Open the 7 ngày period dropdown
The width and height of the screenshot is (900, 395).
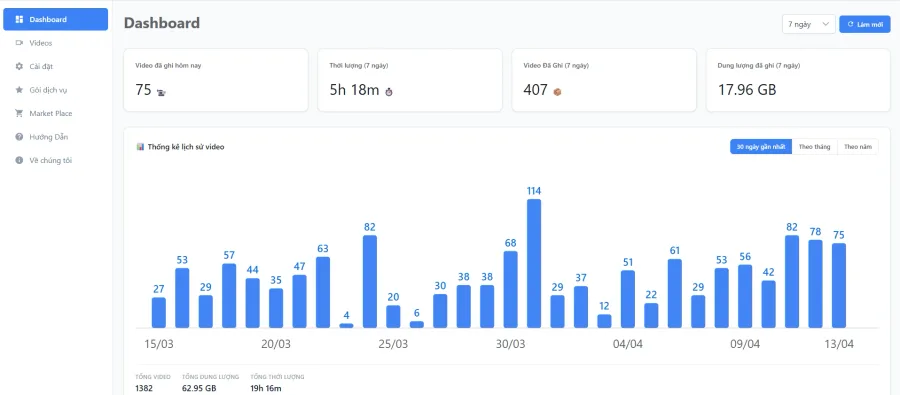point(808,24)
